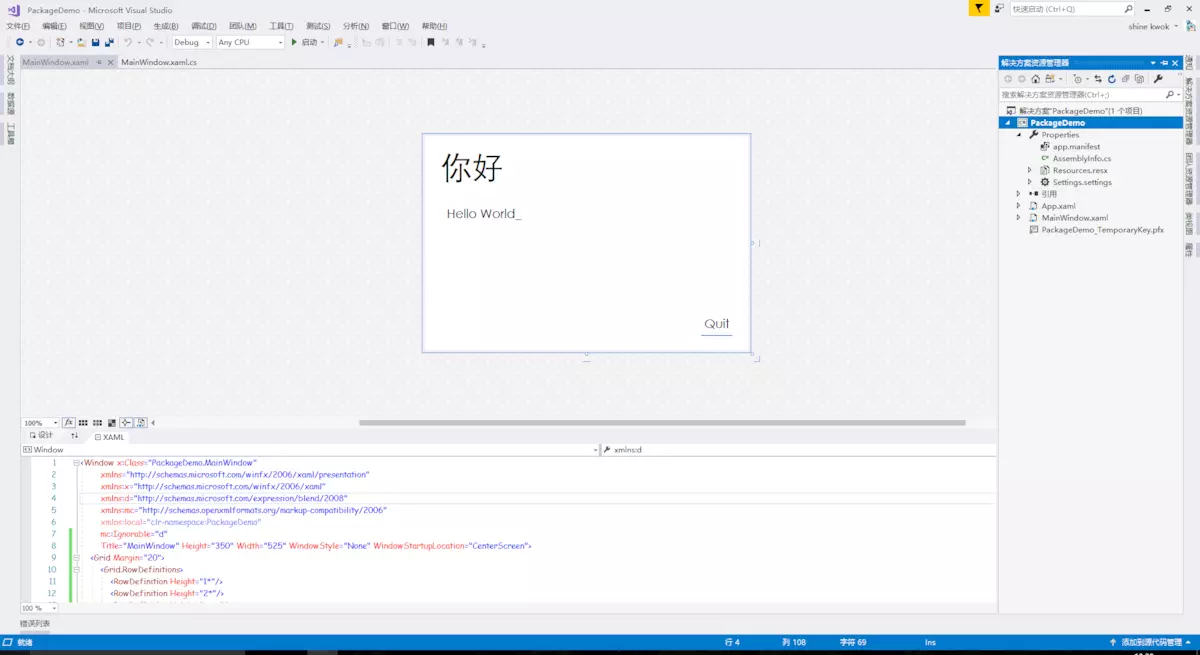Expand the Resources.resx node

click(x=1030, y=170)
